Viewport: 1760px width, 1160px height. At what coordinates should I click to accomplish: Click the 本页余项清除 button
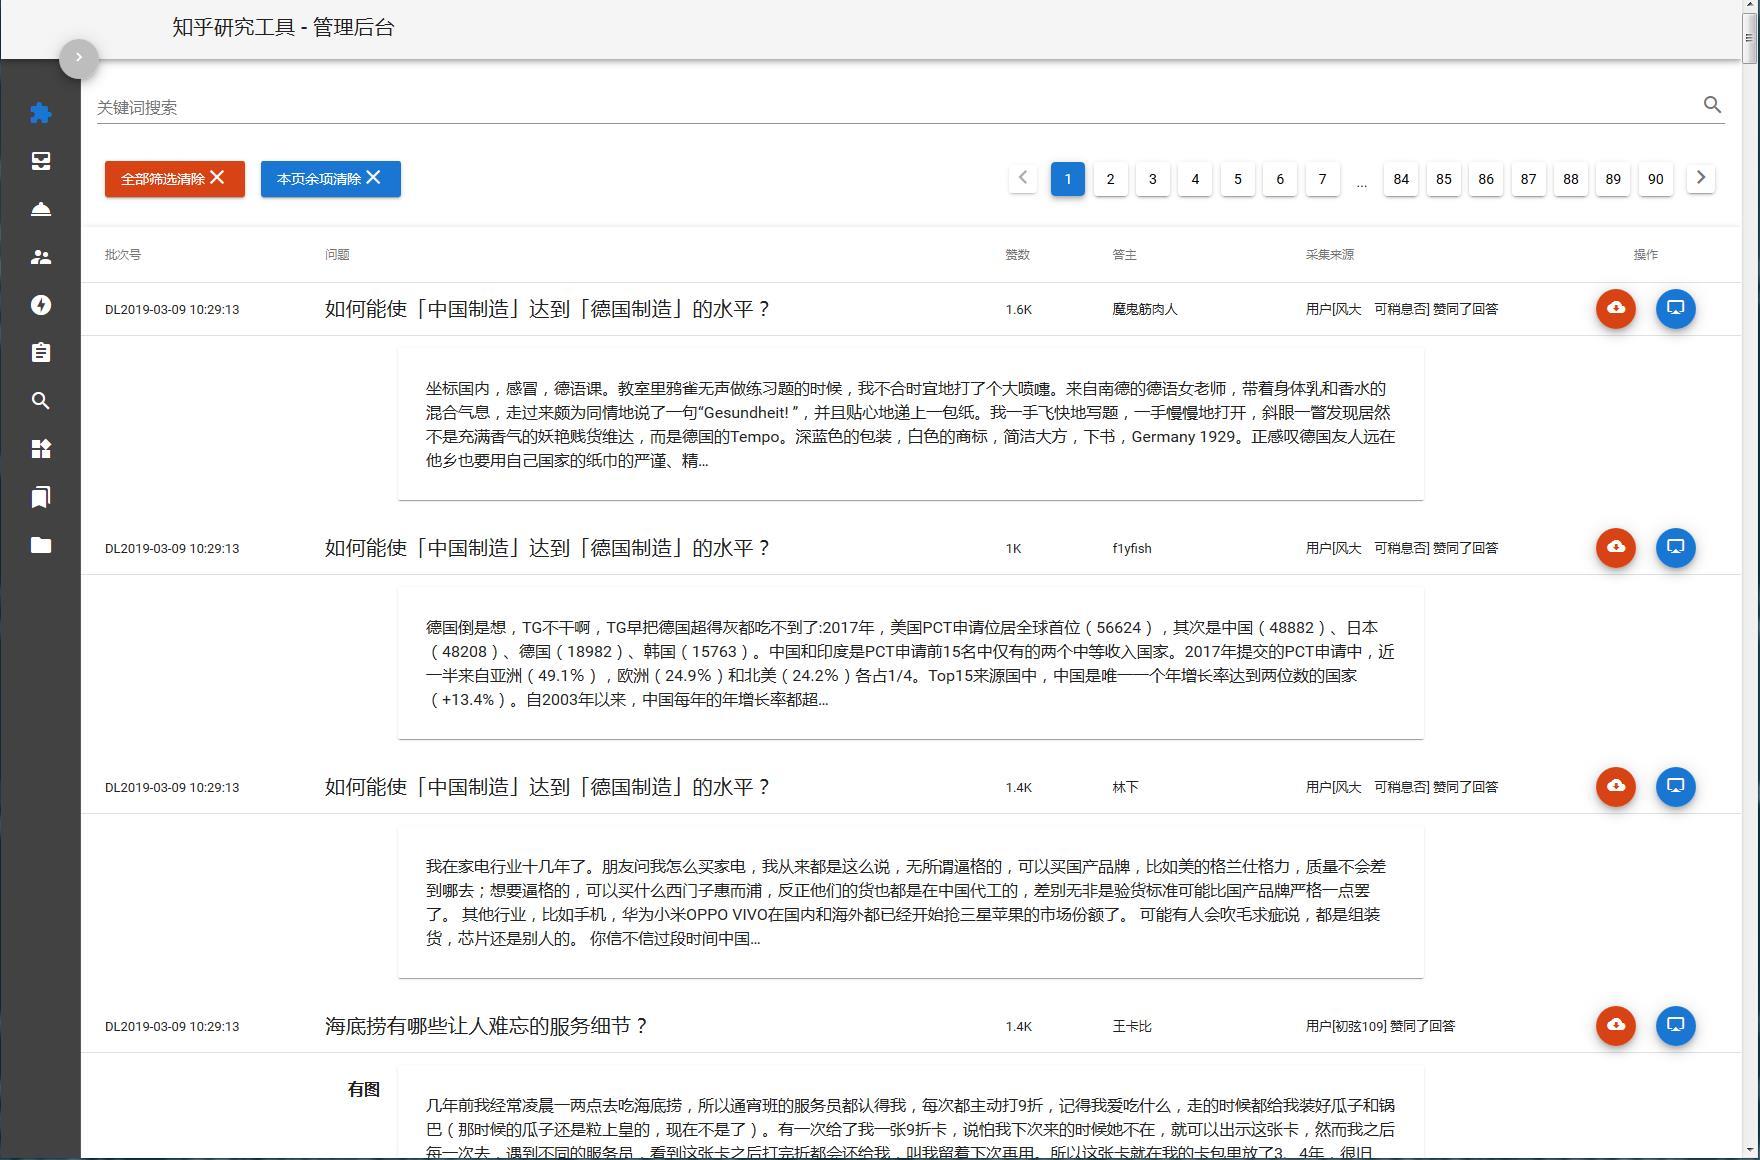pyautogui.click(x=331, y=179)
